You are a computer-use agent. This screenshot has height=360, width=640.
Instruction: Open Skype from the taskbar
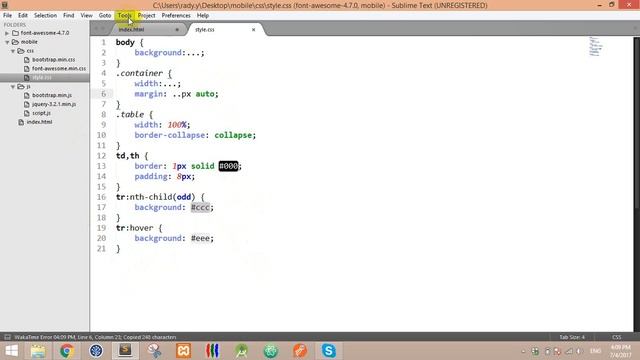coord(329,351)
